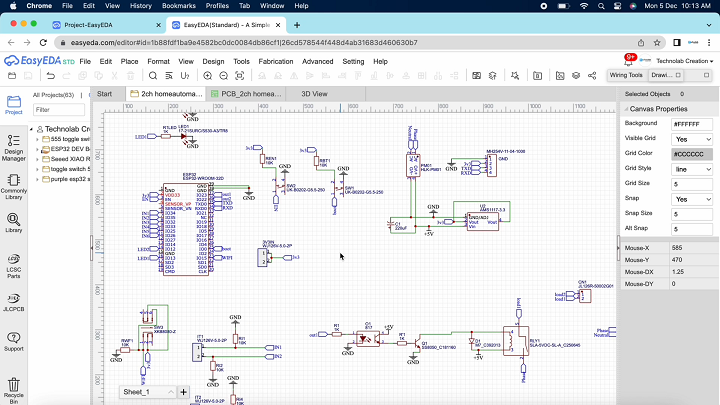Click the Undo arrow in toolbar

(x=51, y=76)
